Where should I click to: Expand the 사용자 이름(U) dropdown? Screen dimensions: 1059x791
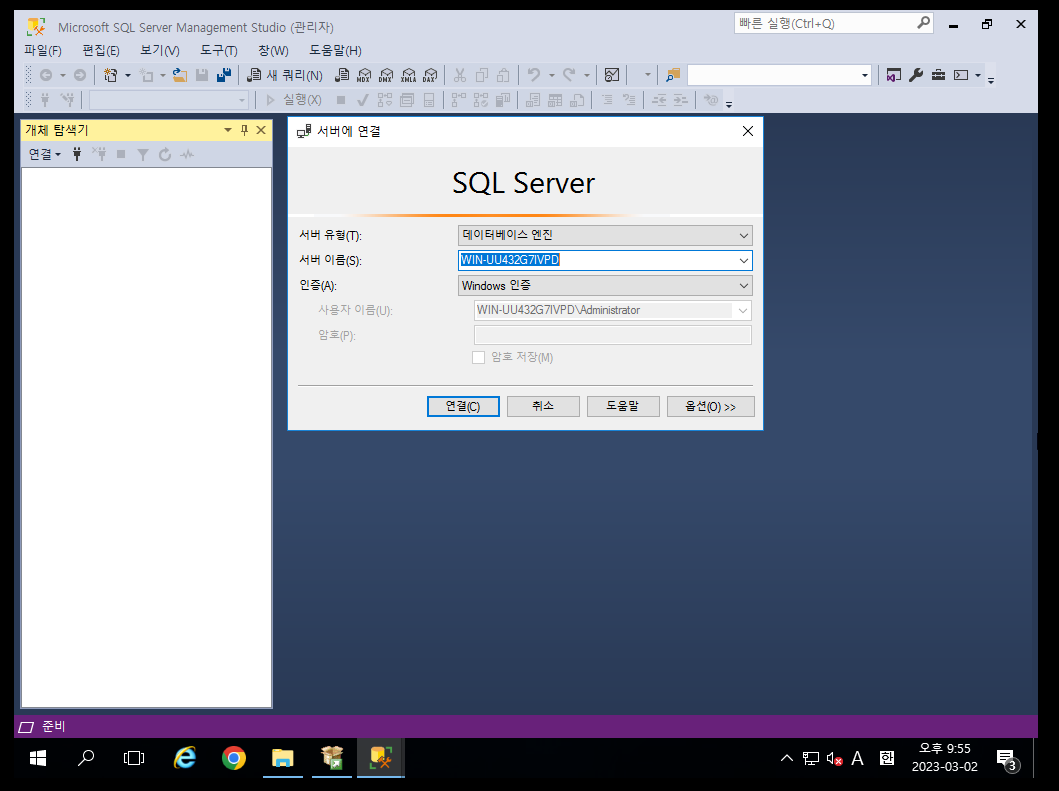(x=743, y=311)
